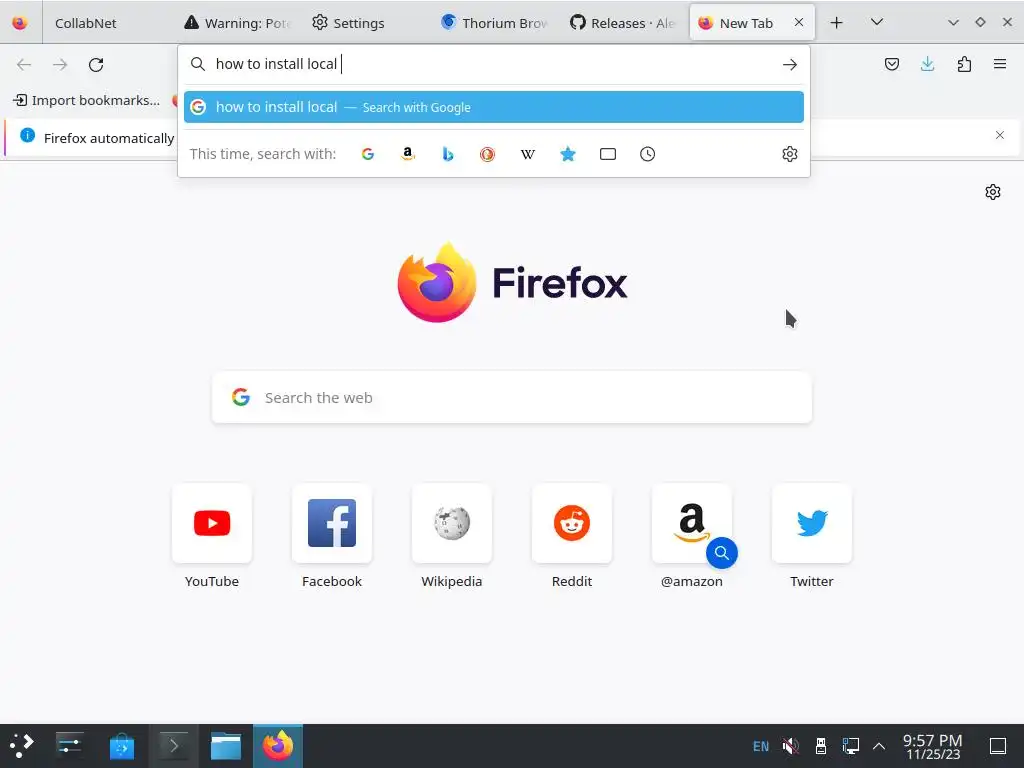Open System Settings from the taskbar

pos(69,746)
